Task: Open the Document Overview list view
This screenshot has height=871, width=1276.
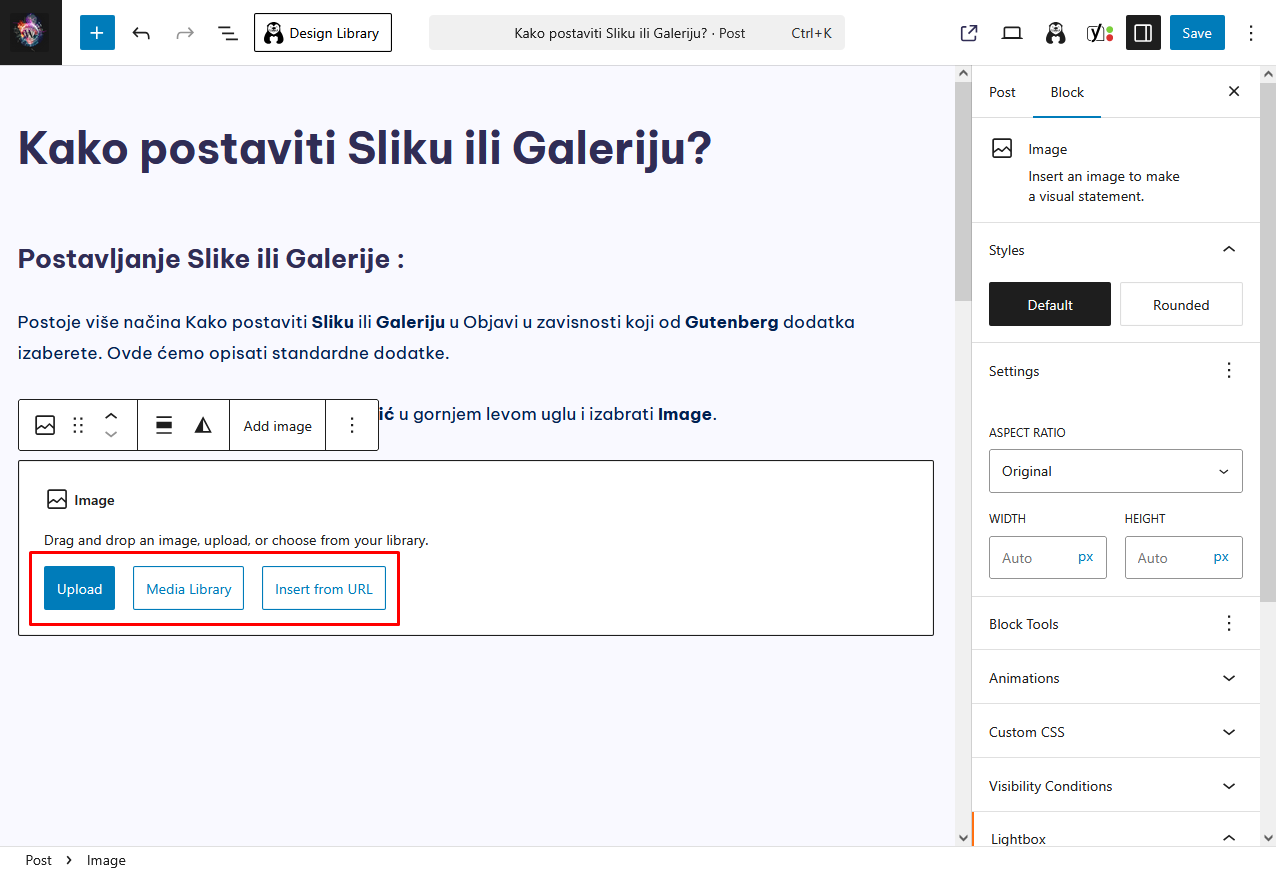Action: (228, 33)
